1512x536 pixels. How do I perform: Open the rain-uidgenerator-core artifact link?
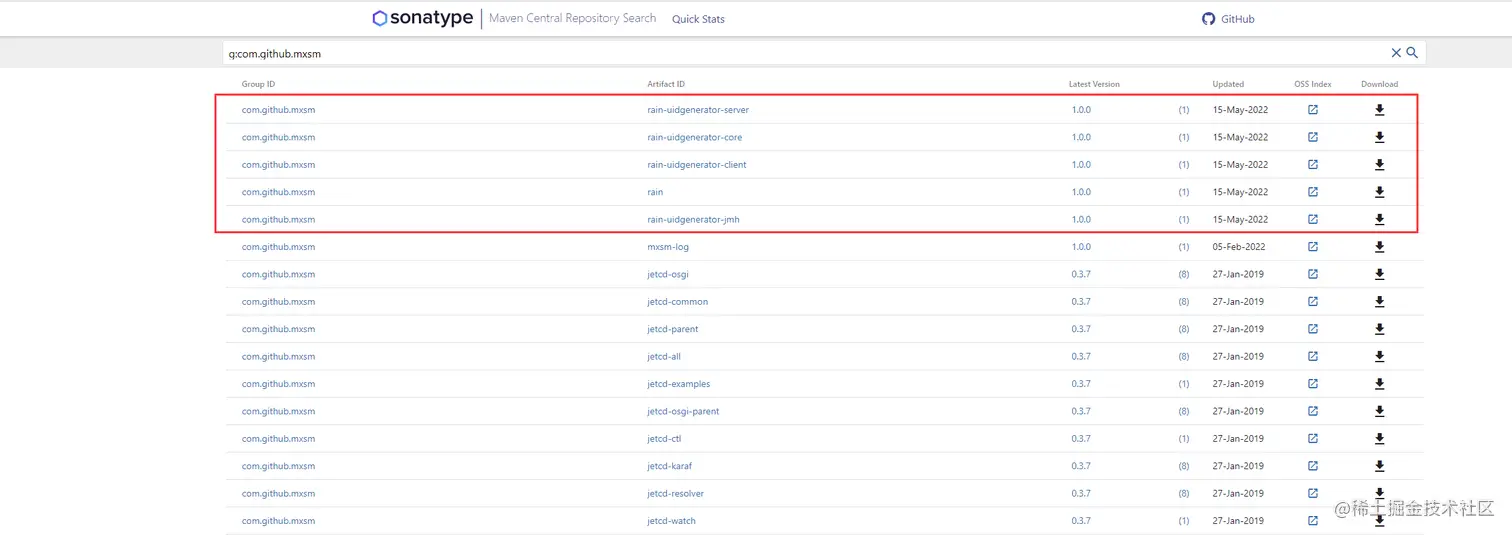[695, 137]
